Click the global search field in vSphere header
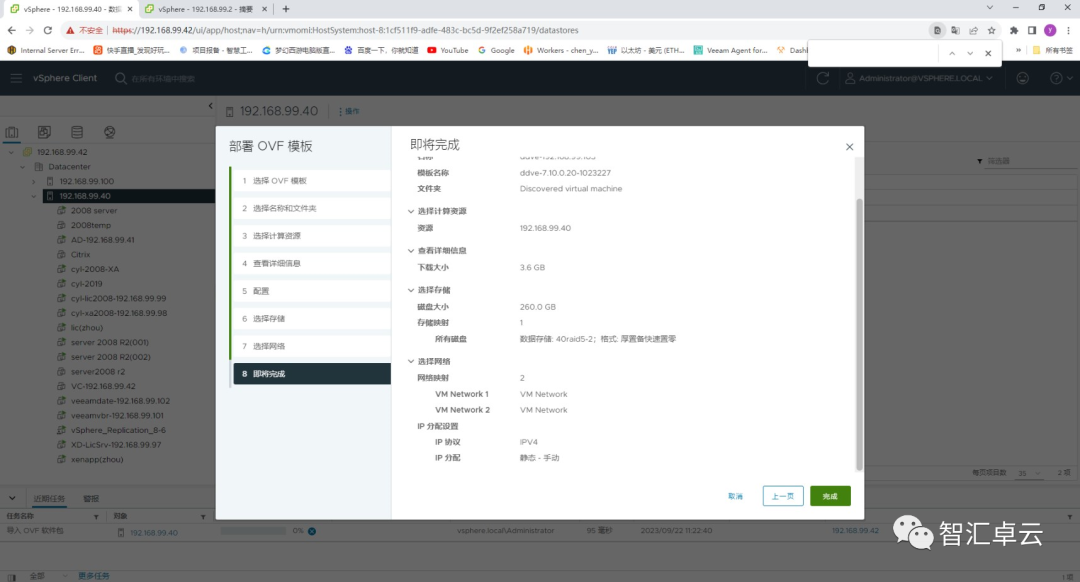1080x582 pixels. tap(163, 79)
